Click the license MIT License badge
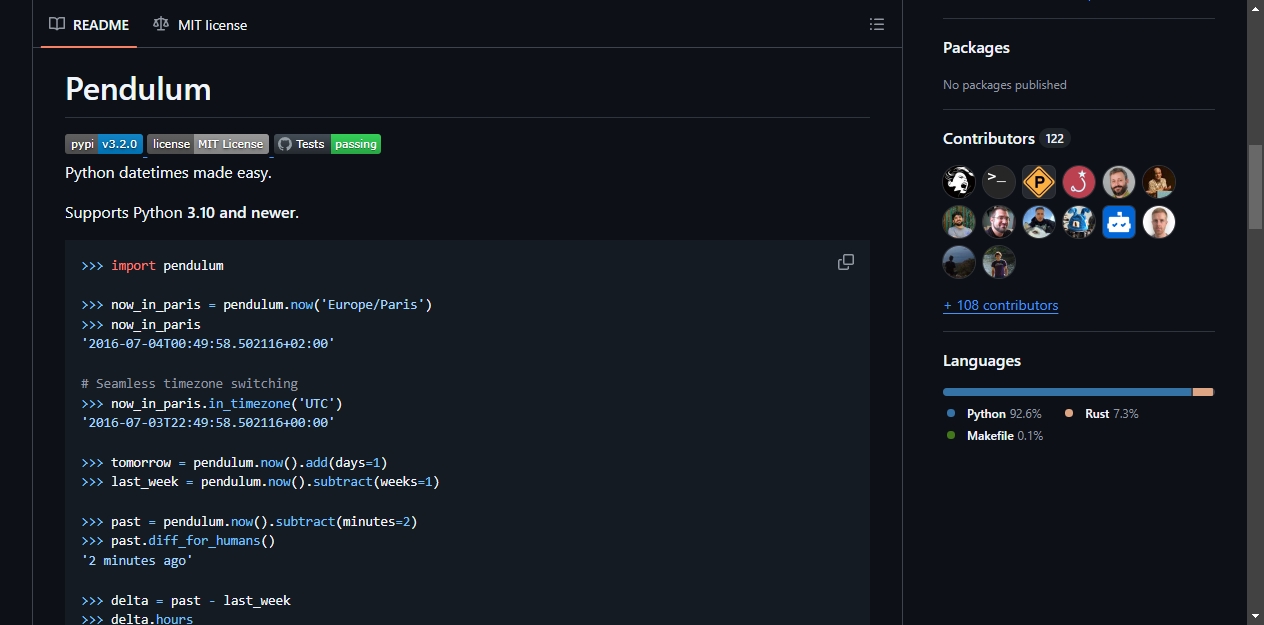Image resolution: width=1264 pixels, height=625 pixels. point(208,144)
